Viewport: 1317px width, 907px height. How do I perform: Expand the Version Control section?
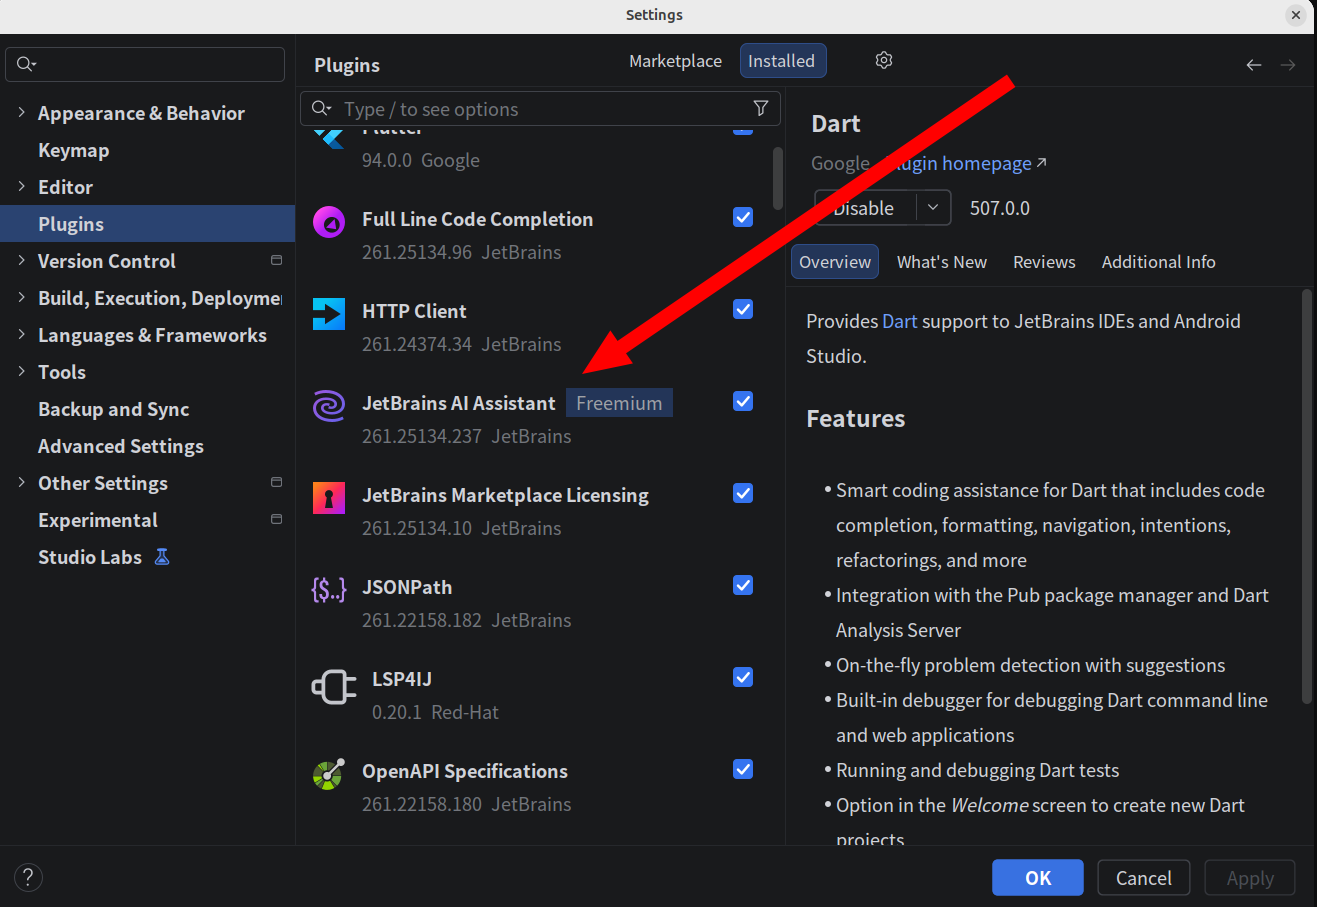coord(21,261)
